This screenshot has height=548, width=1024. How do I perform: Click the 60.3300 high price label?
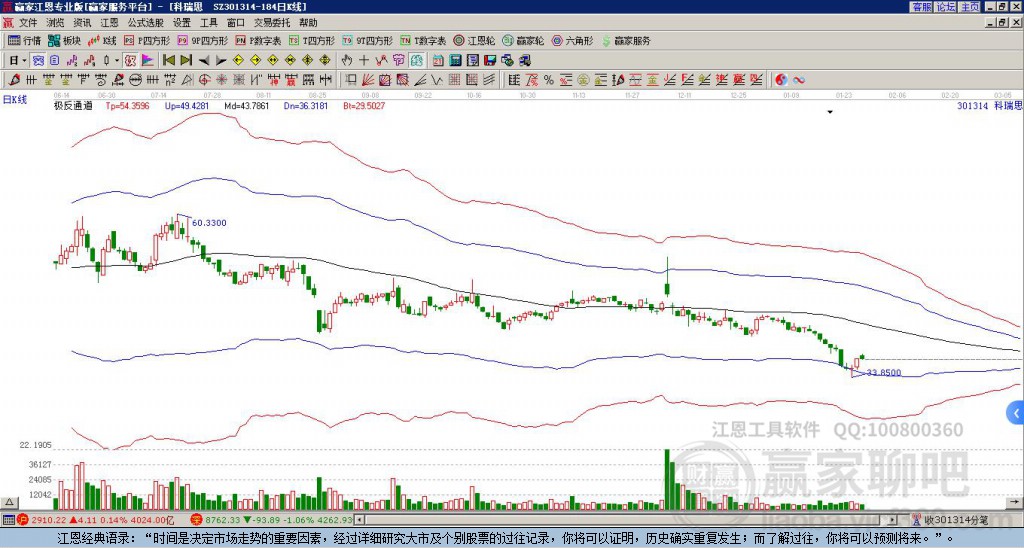click(209, 223)
